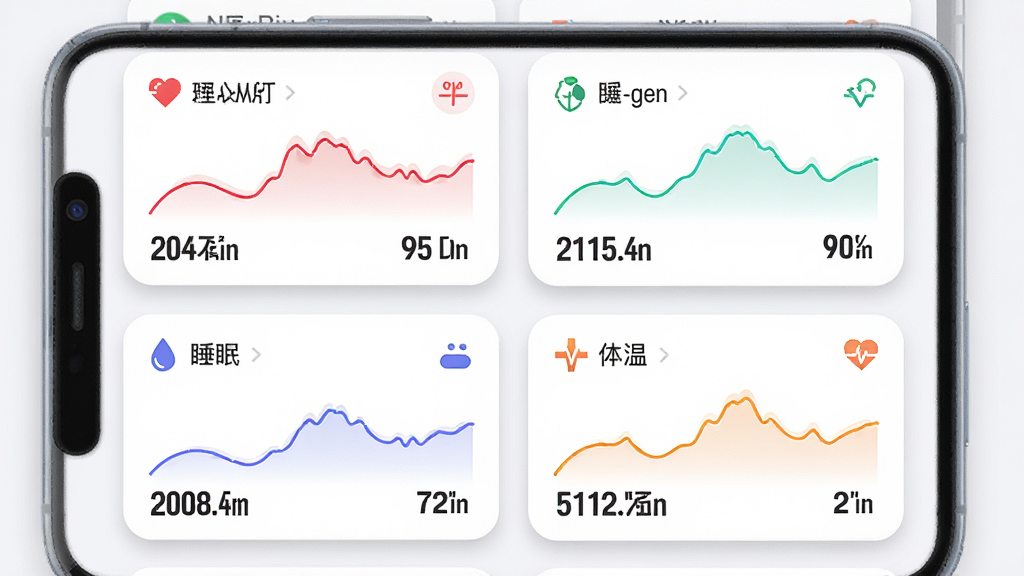The height and width of the screenshot is (576, 1024).
Task: Tap the orange pulse cross icon
Action: 571,355
